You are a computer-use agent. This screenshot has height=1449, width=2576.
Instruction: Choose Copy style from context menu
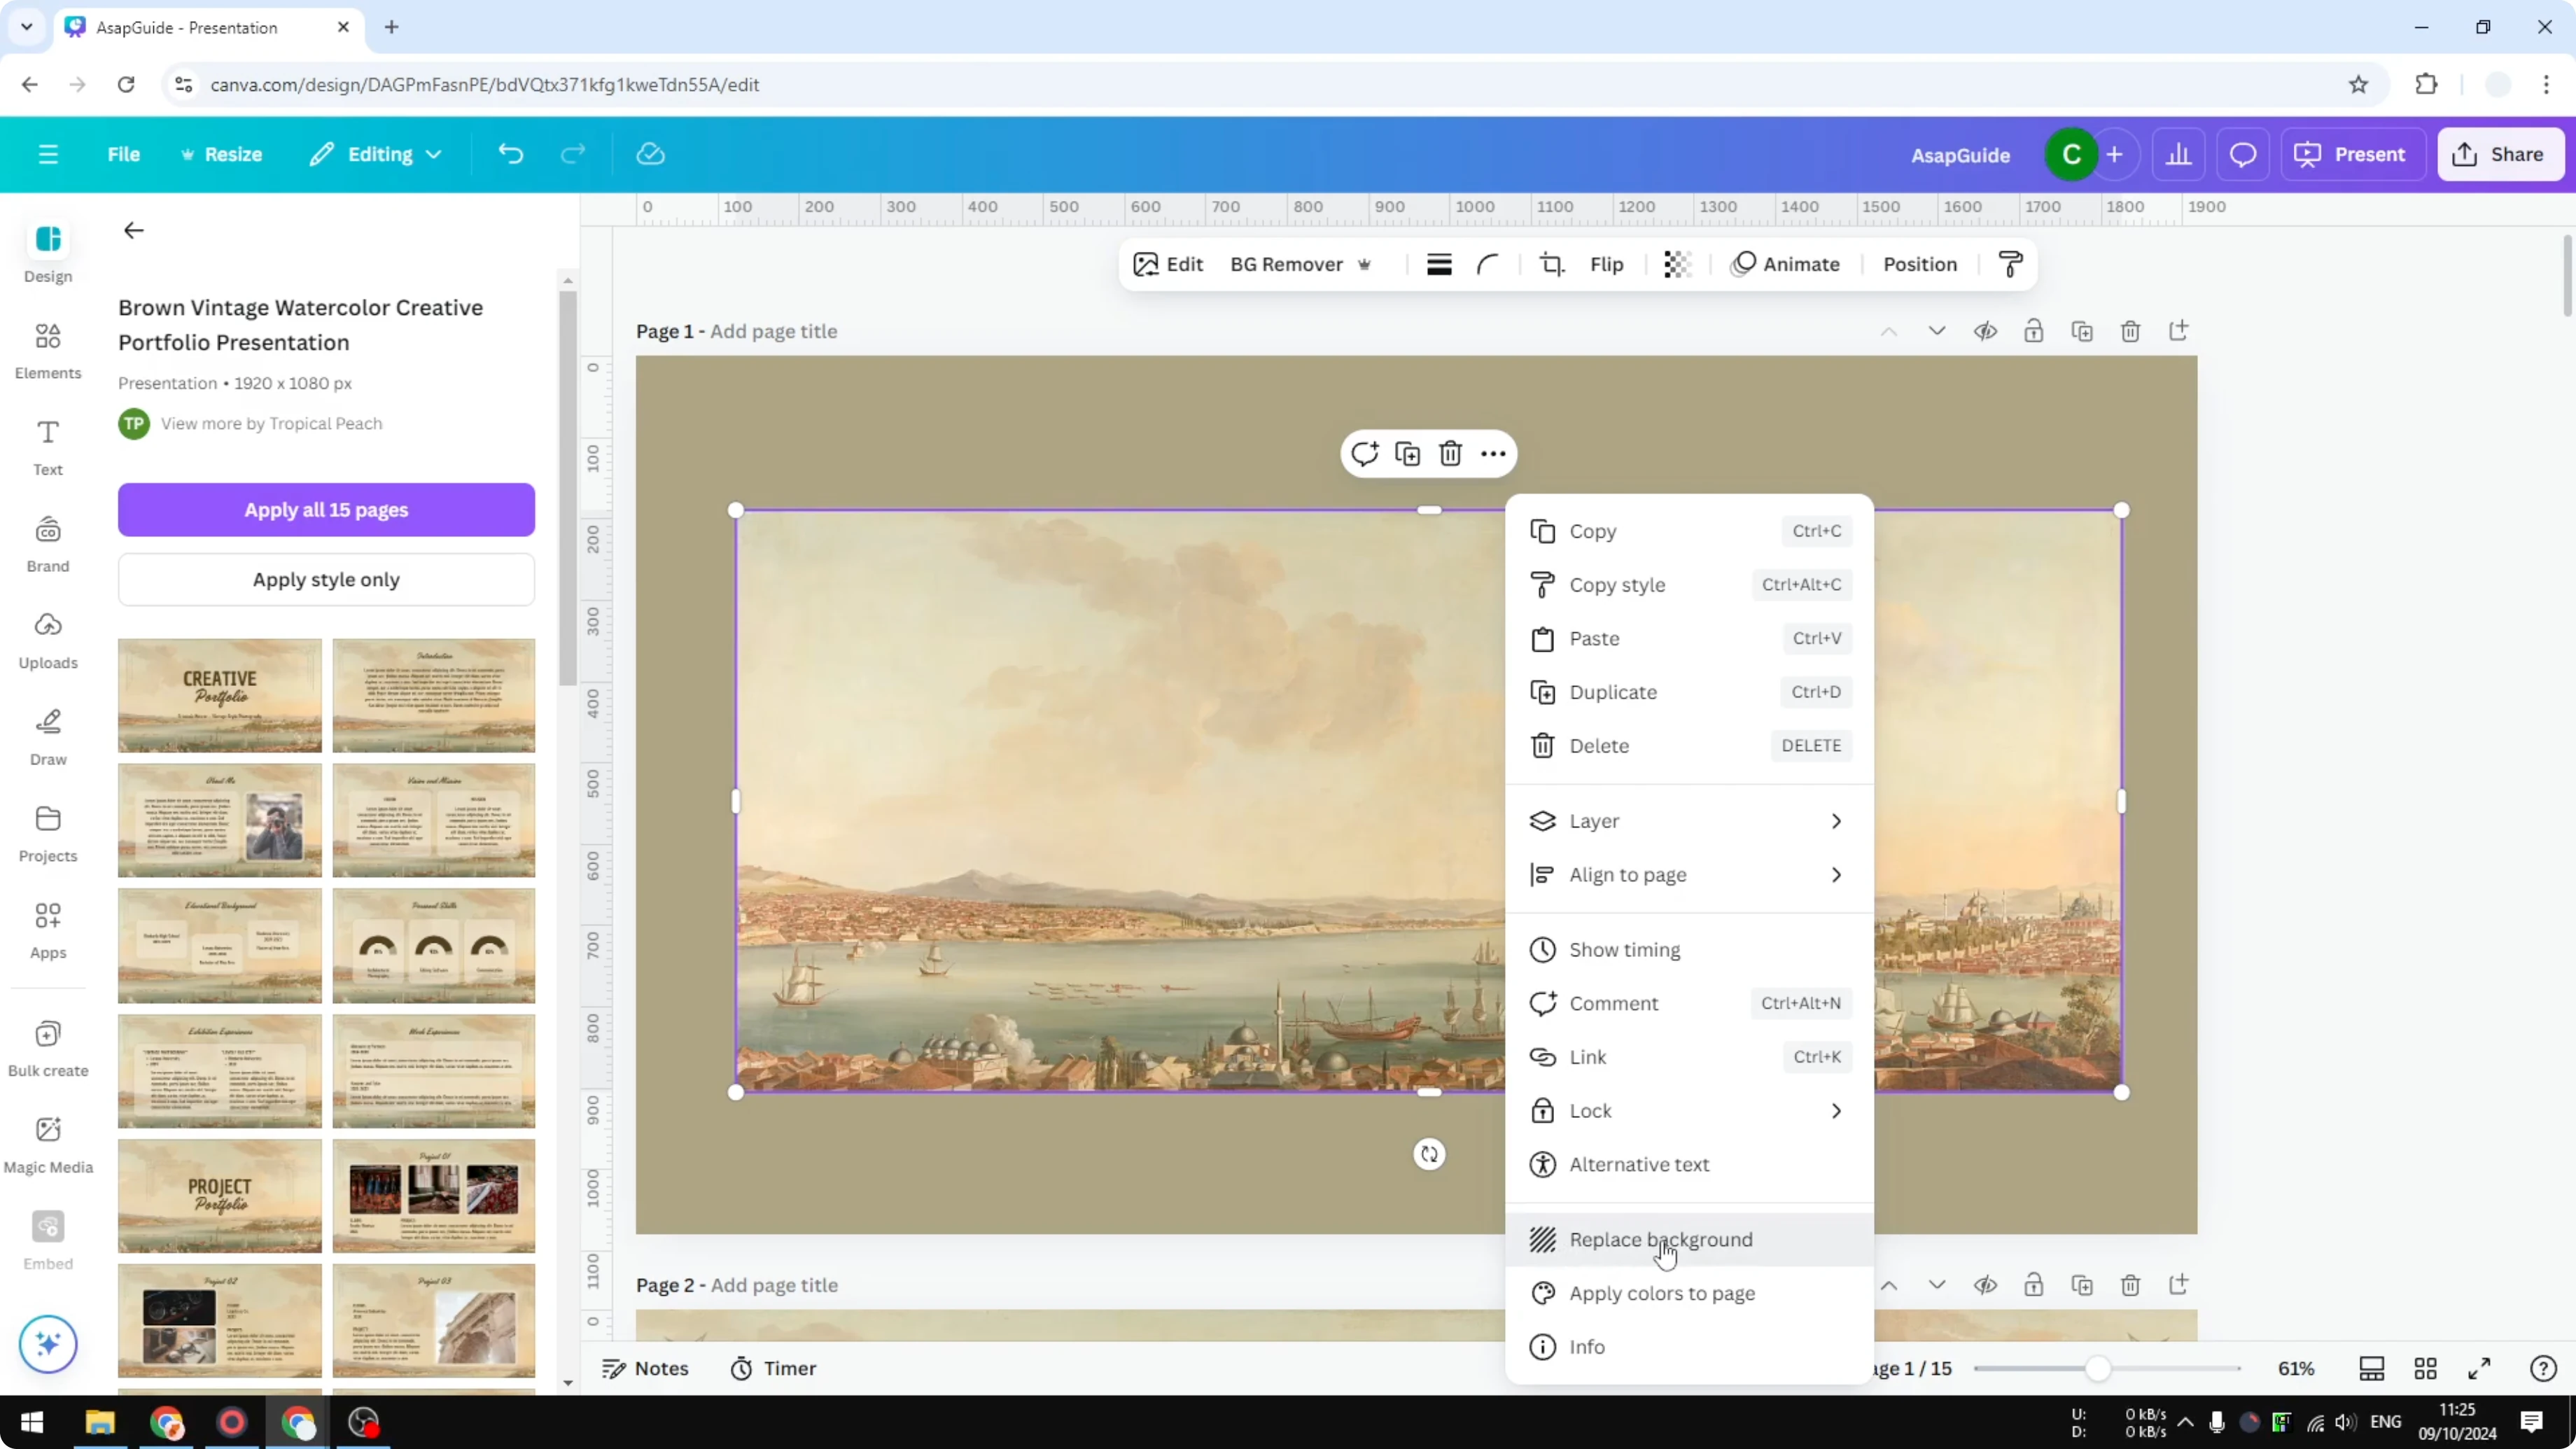click(1689, 585)
